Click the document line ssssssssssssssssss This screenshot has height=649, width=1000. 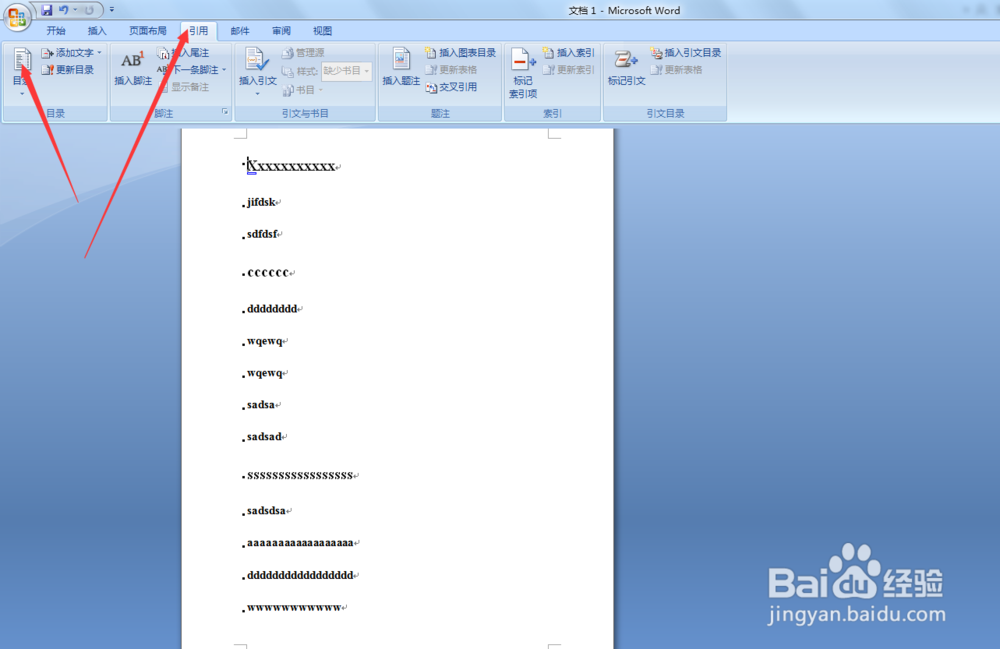point(300,476)
